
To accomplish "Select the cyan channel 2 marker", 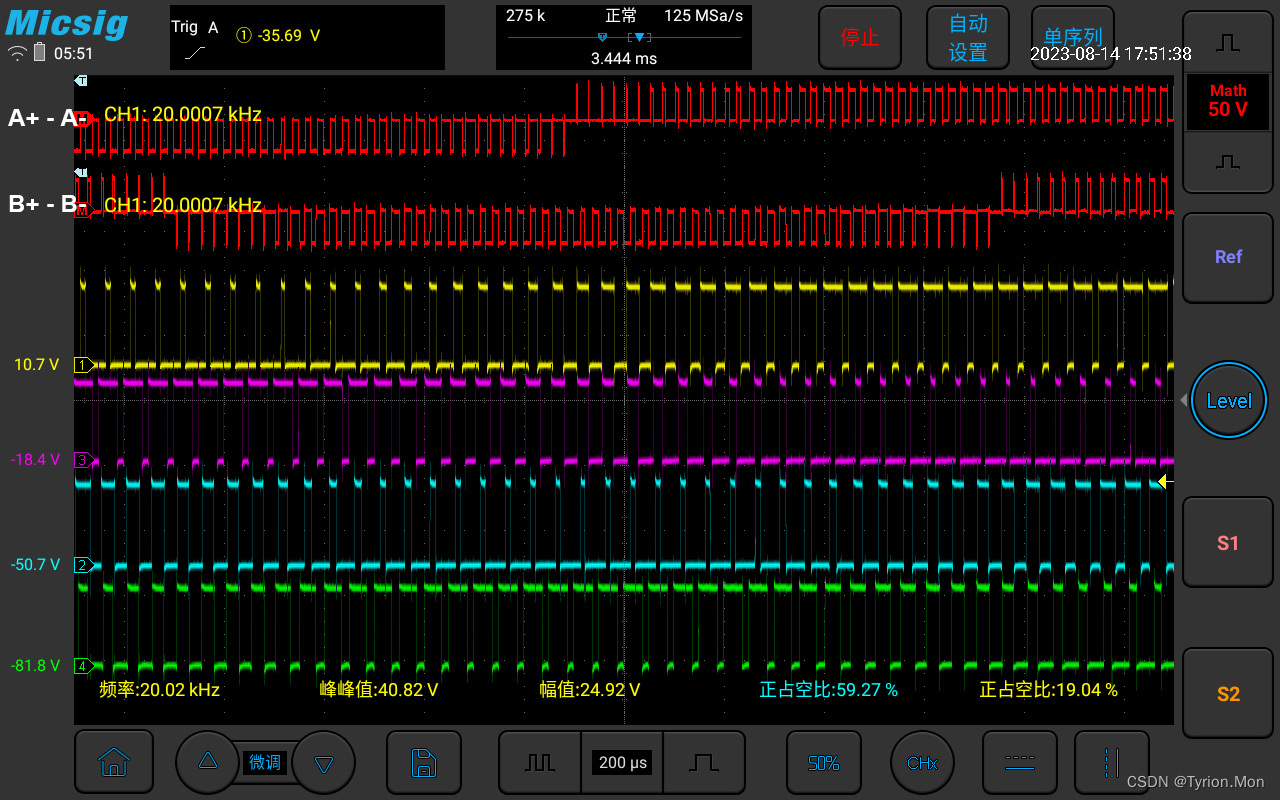I will click(x=84, y=565).
